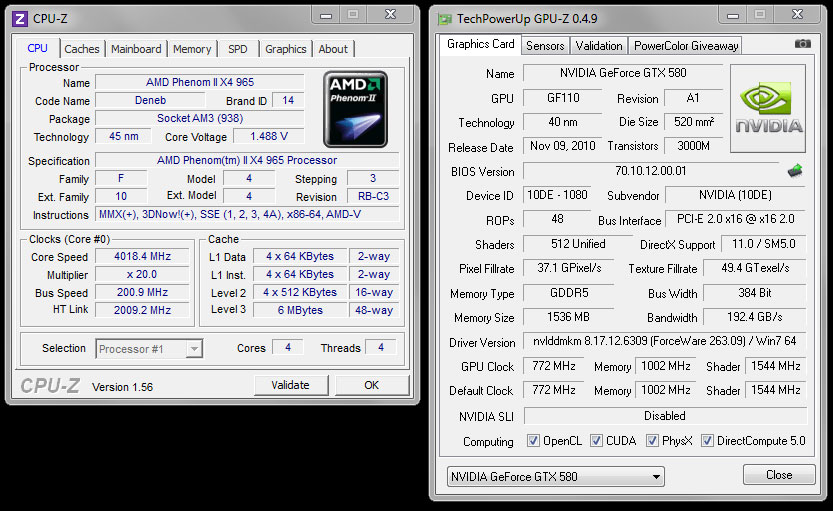Click the Release Date value Nov 09, 2010
Image resolution: width=833 pixels, height=511 pixels.
click(x=562, y=146)
